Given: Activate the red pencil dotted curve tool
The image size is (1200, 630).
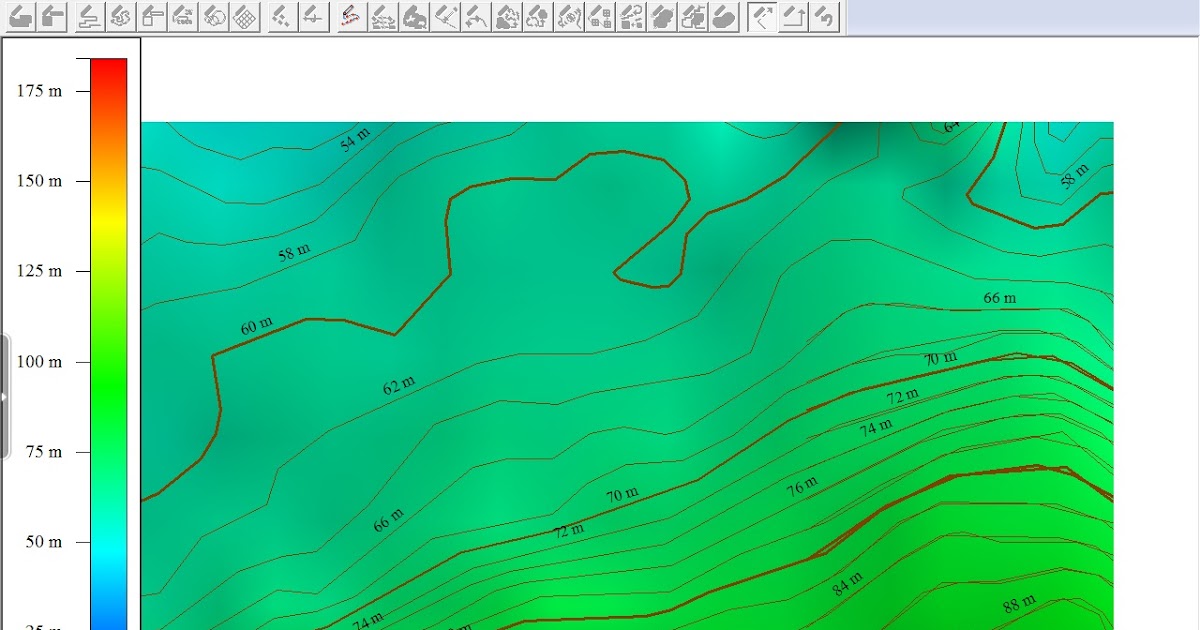Looking at the screenshot, I should [x=351, y=16].
